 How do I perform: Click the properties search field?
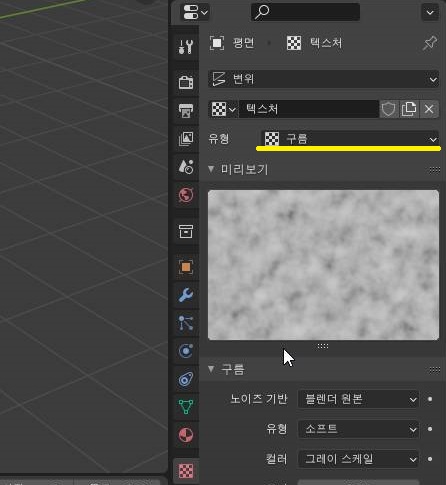tap(305, 12)
